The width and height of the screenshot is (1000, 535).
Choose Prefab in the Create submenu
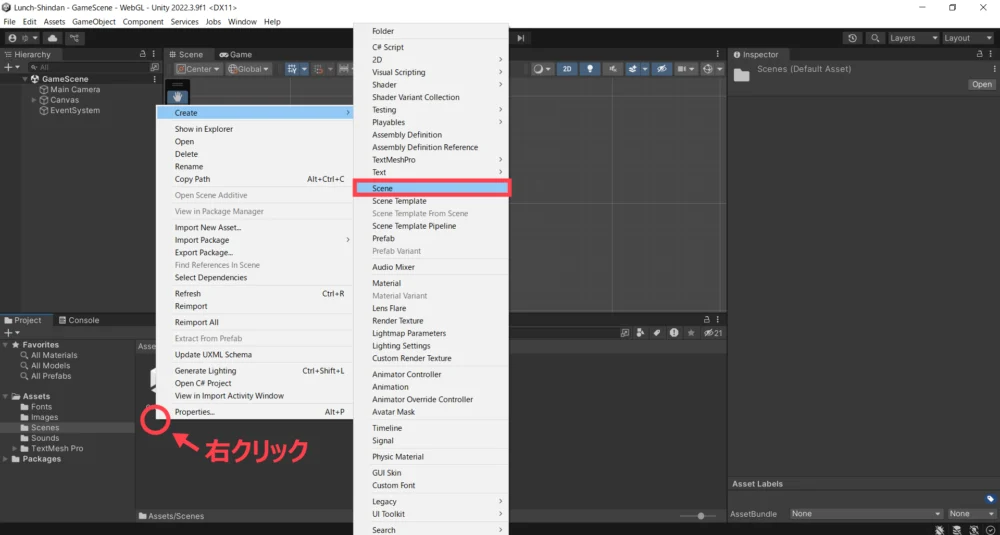(x=431, y=238)
